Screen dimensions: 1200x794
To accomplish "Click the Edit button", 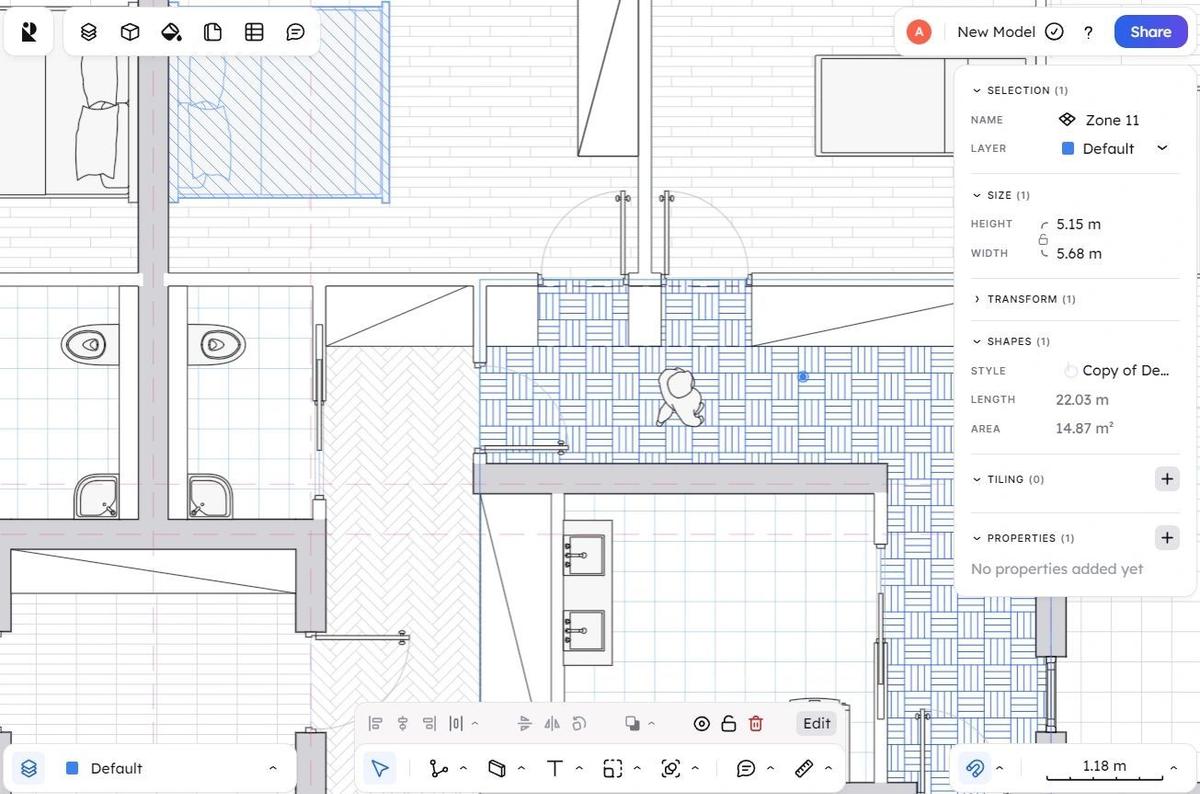I will [x=817, y=723].
